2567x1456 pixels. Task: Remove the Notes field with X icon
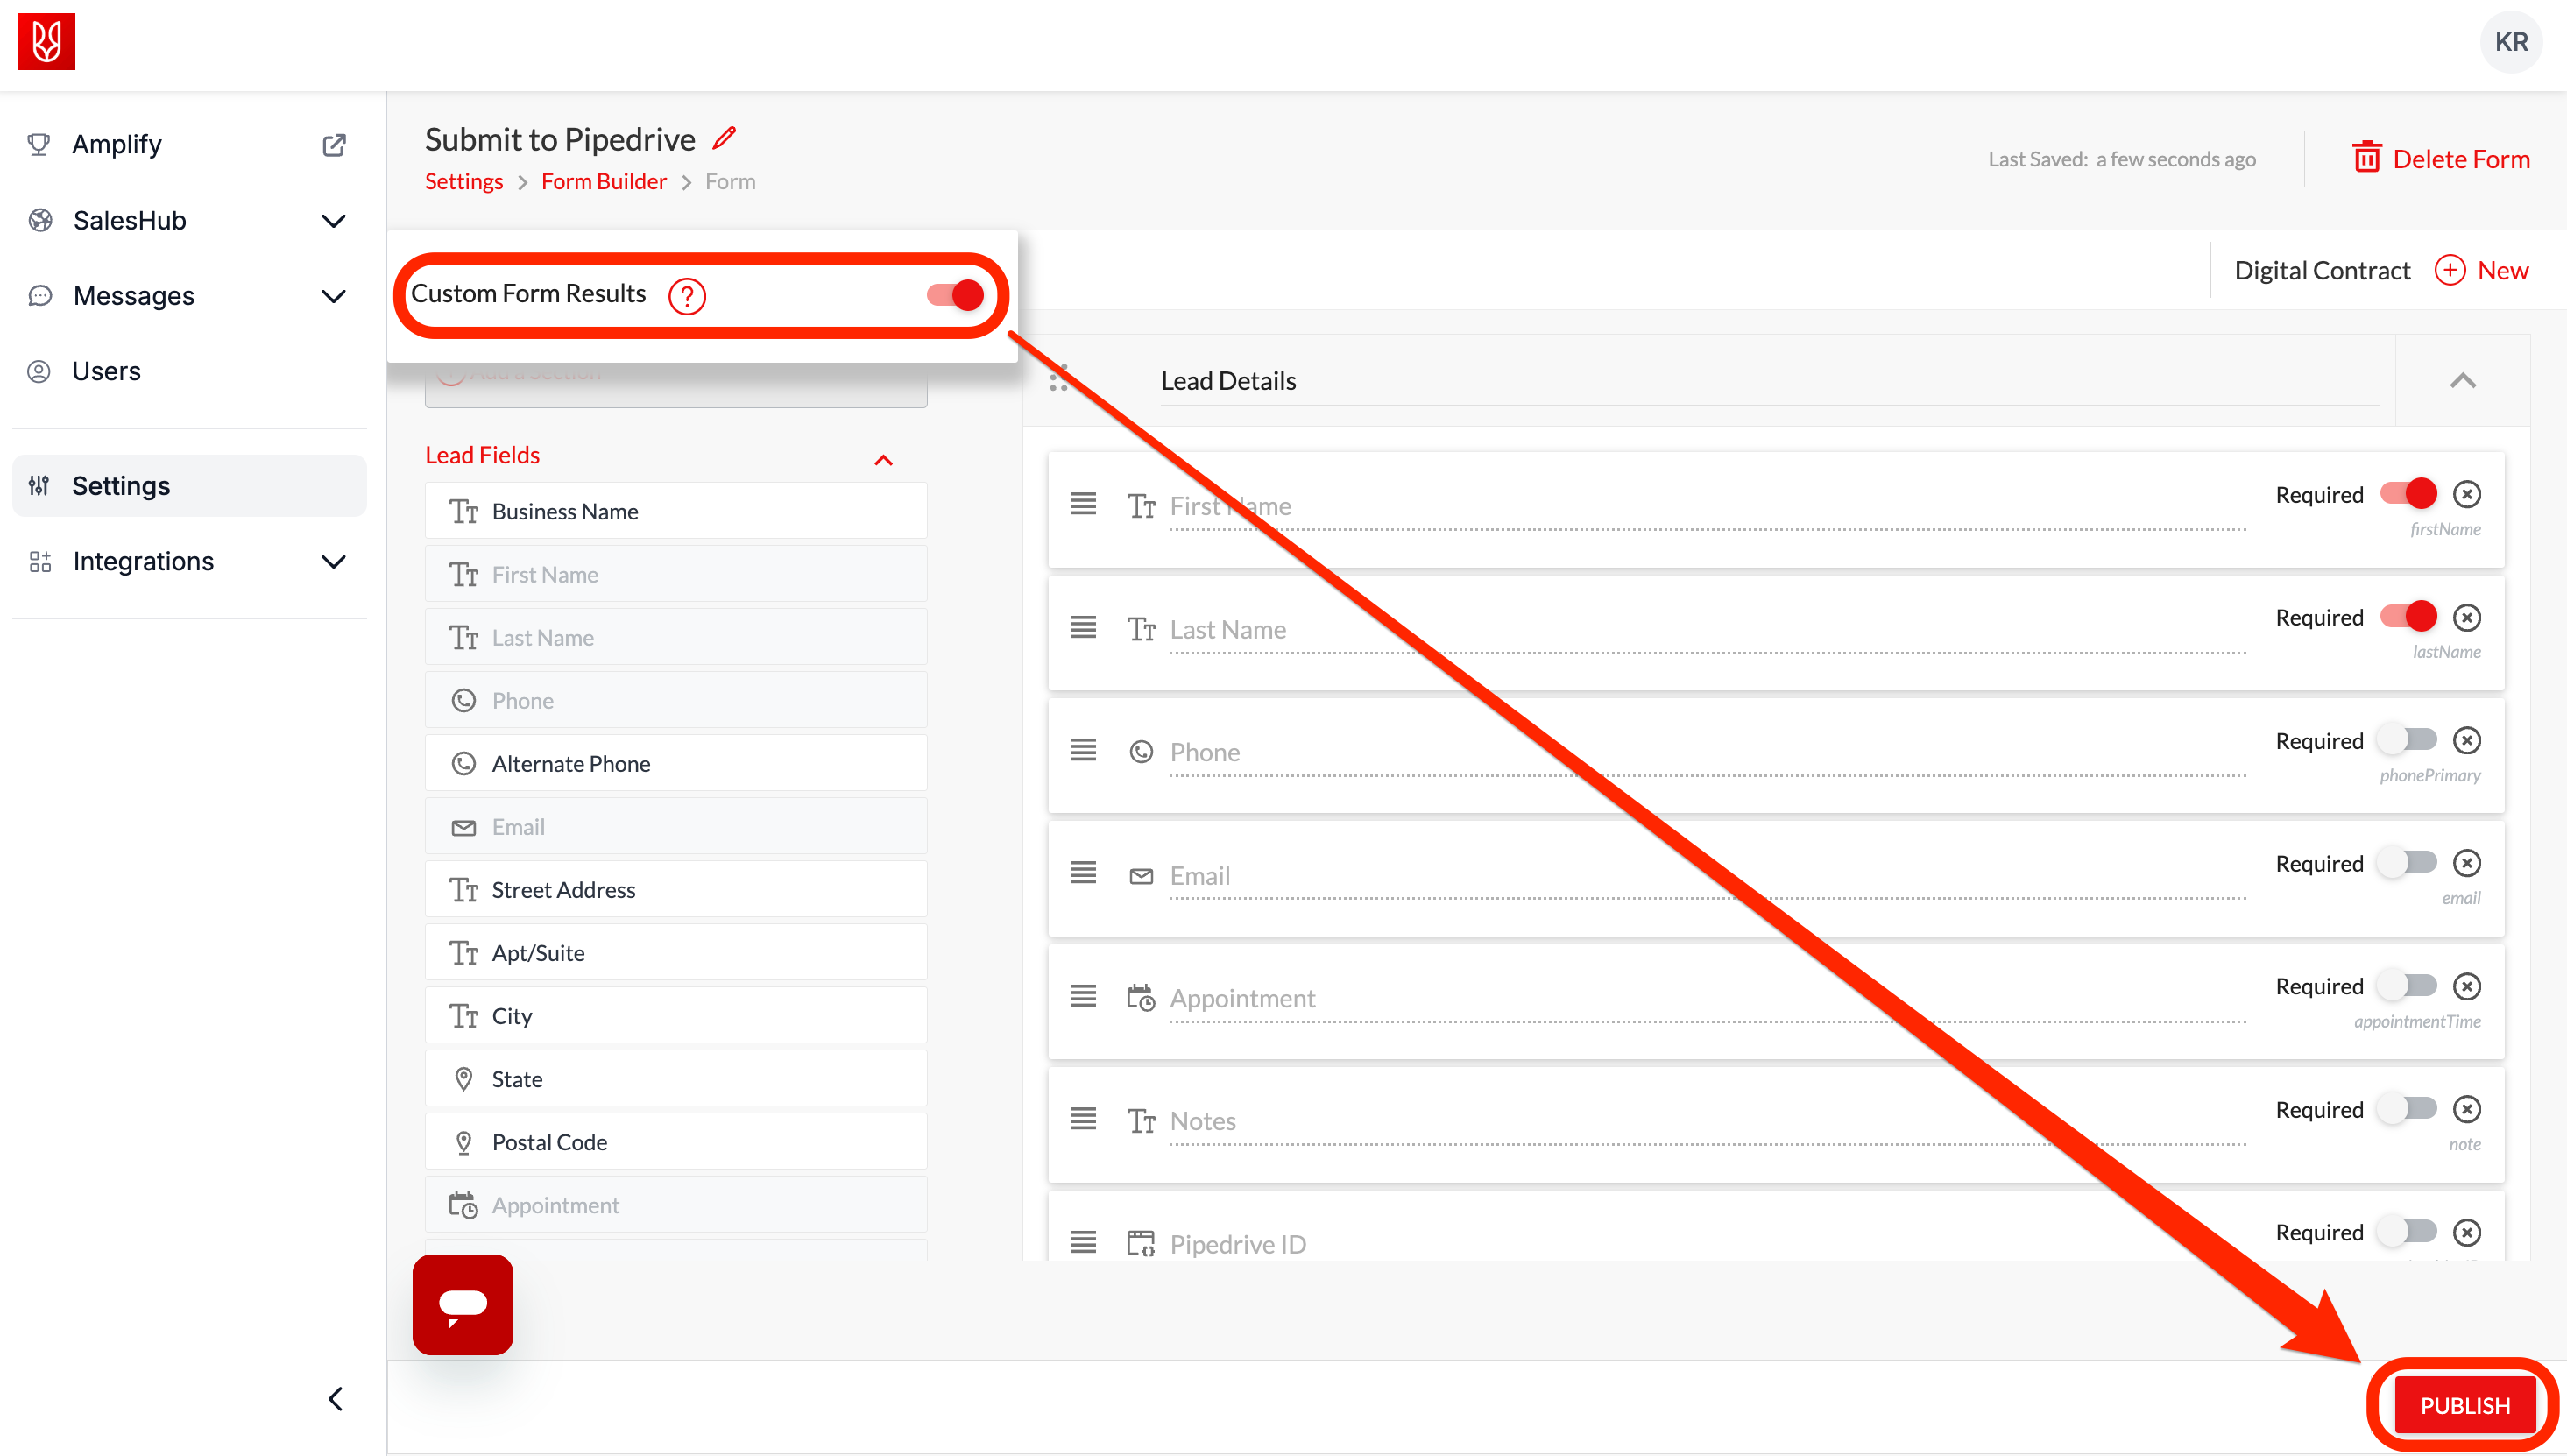click(2467, 1109)
